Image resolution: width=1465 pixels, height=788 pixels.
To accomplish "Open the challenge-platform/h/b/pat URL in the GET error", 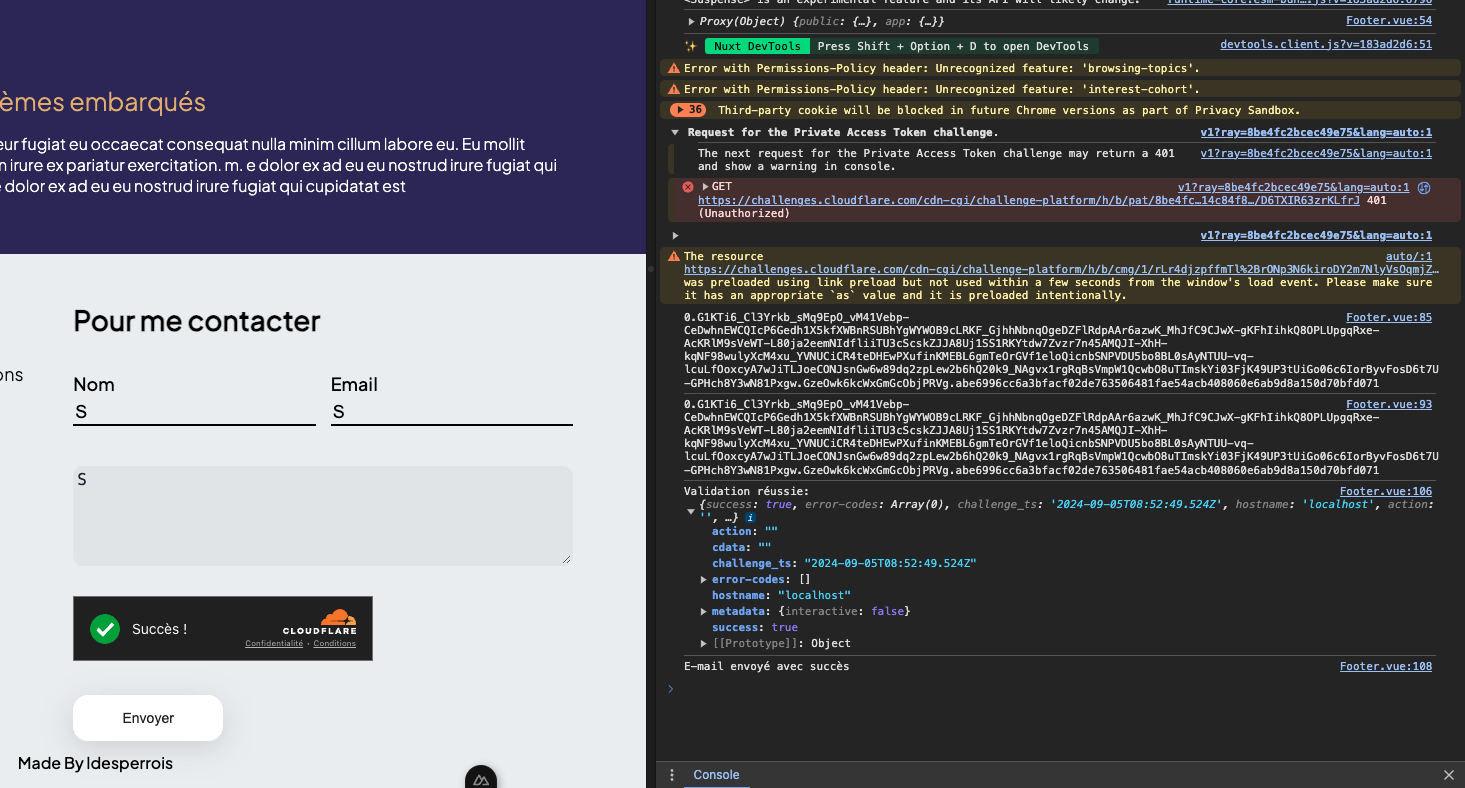I will 1029,200.
